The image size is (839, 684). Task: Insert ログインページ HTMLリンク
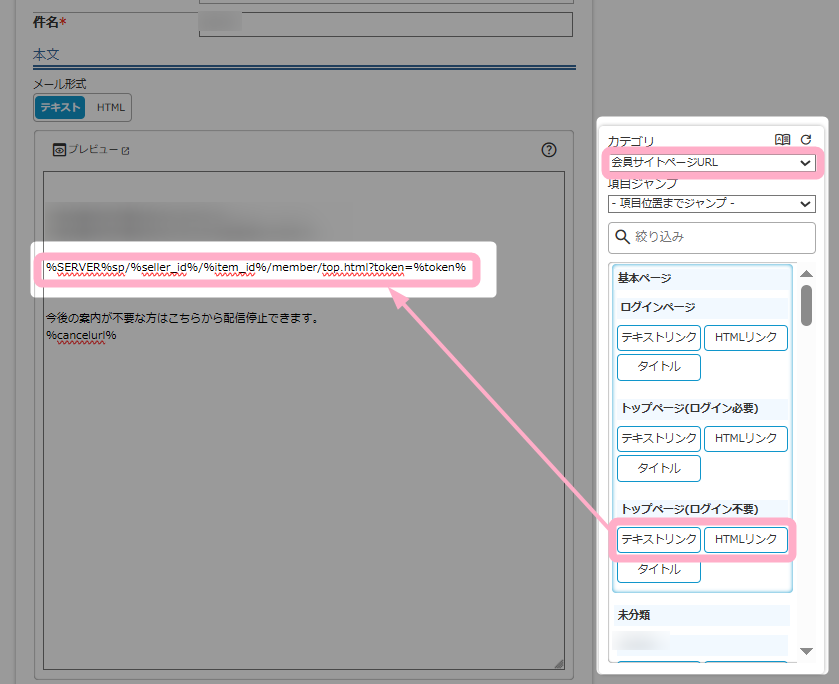745,338
